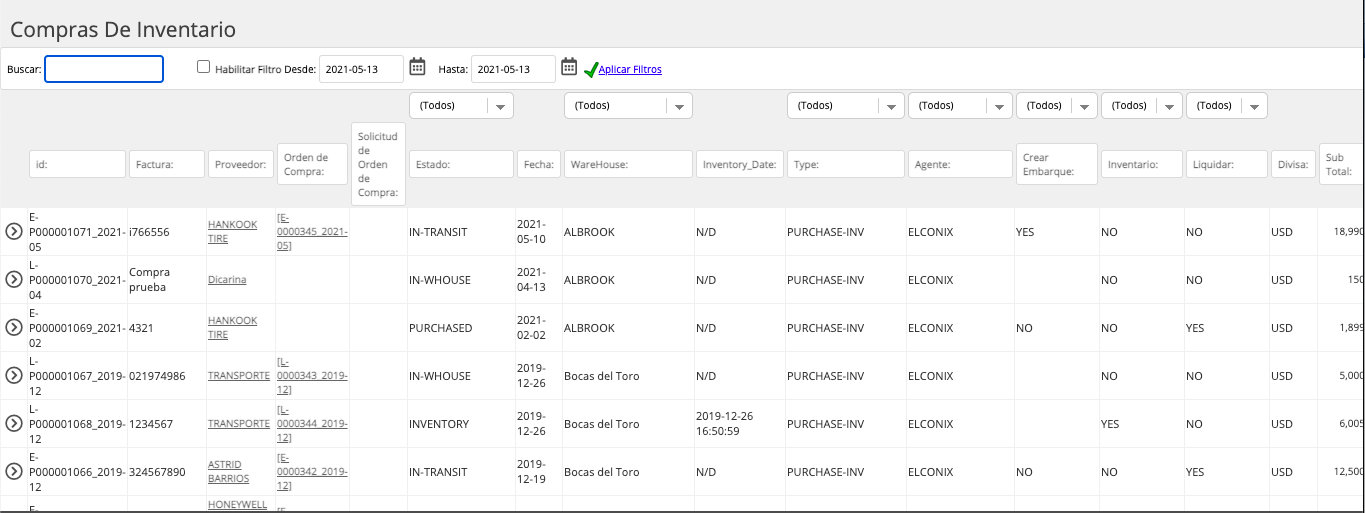Viewport: 1365px width, 513px height.
Task: Open the Crear Embarque (Todos) dropdown
Action: pyautogui.click(x=1057, y=105)
